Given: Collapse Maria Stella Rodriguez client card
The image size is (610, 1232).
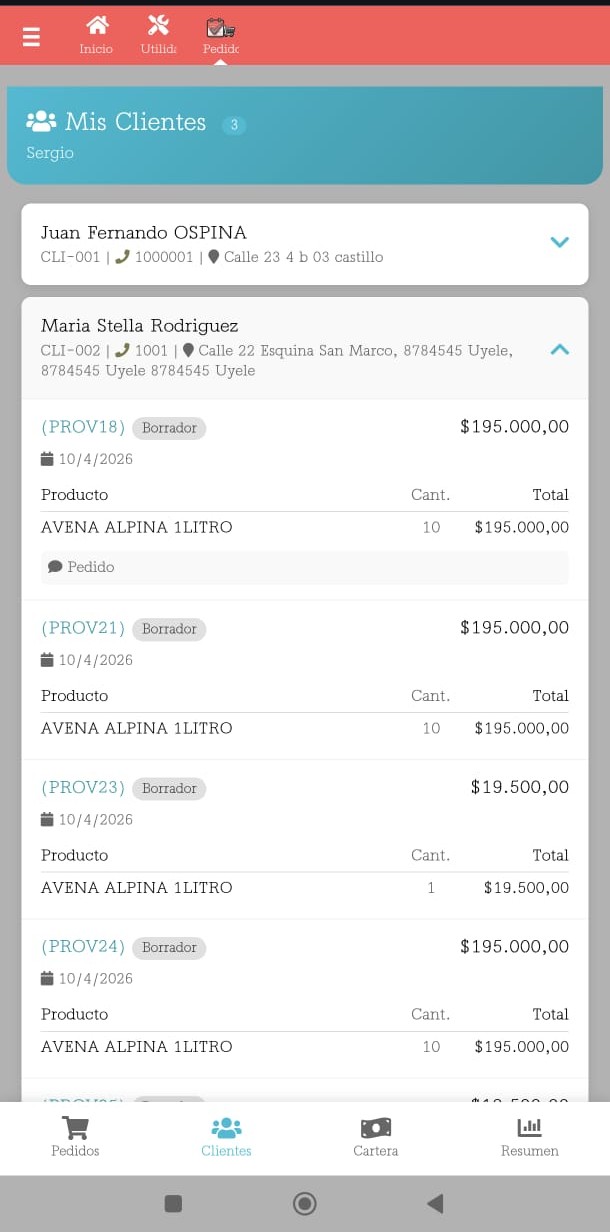Looking at the screenshot, I should (559, 349).
